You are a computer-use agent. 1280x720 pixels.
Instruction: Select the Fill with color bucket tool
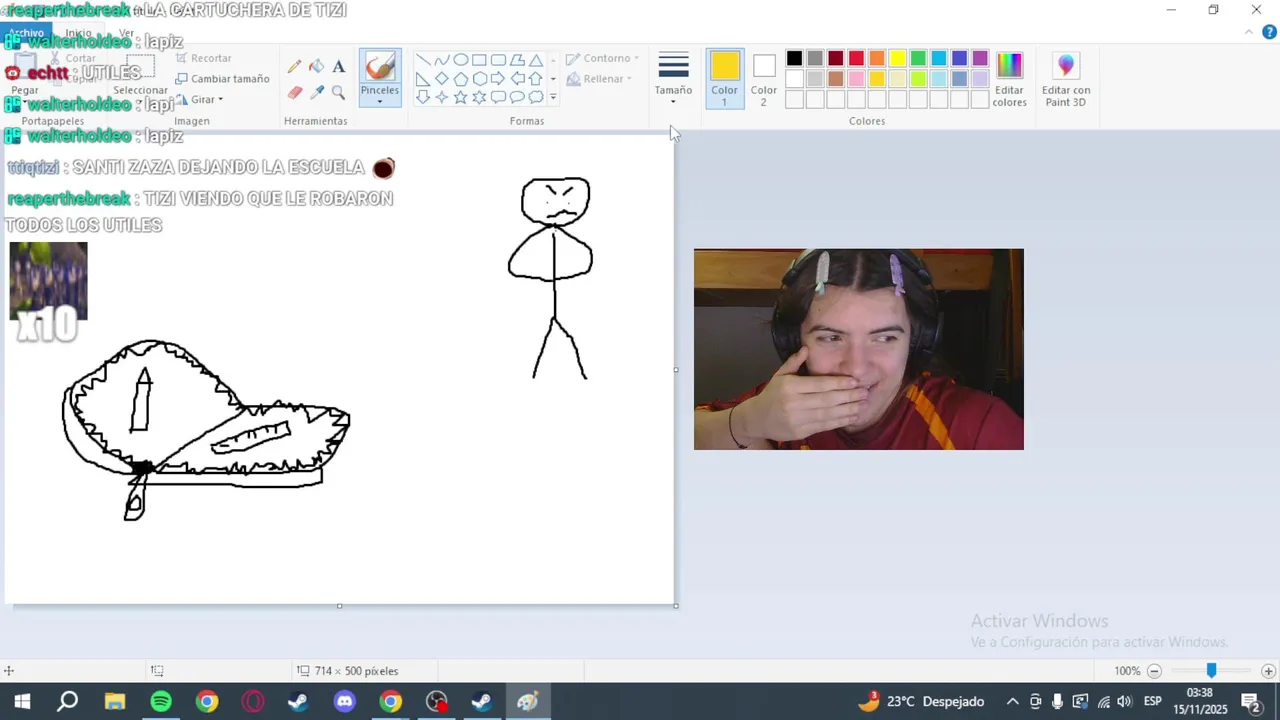[316, 67]
